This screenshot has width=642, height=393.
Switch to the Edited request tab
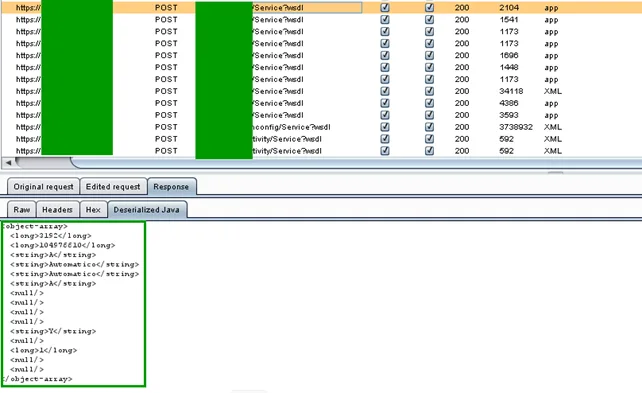tap(113, 187)
